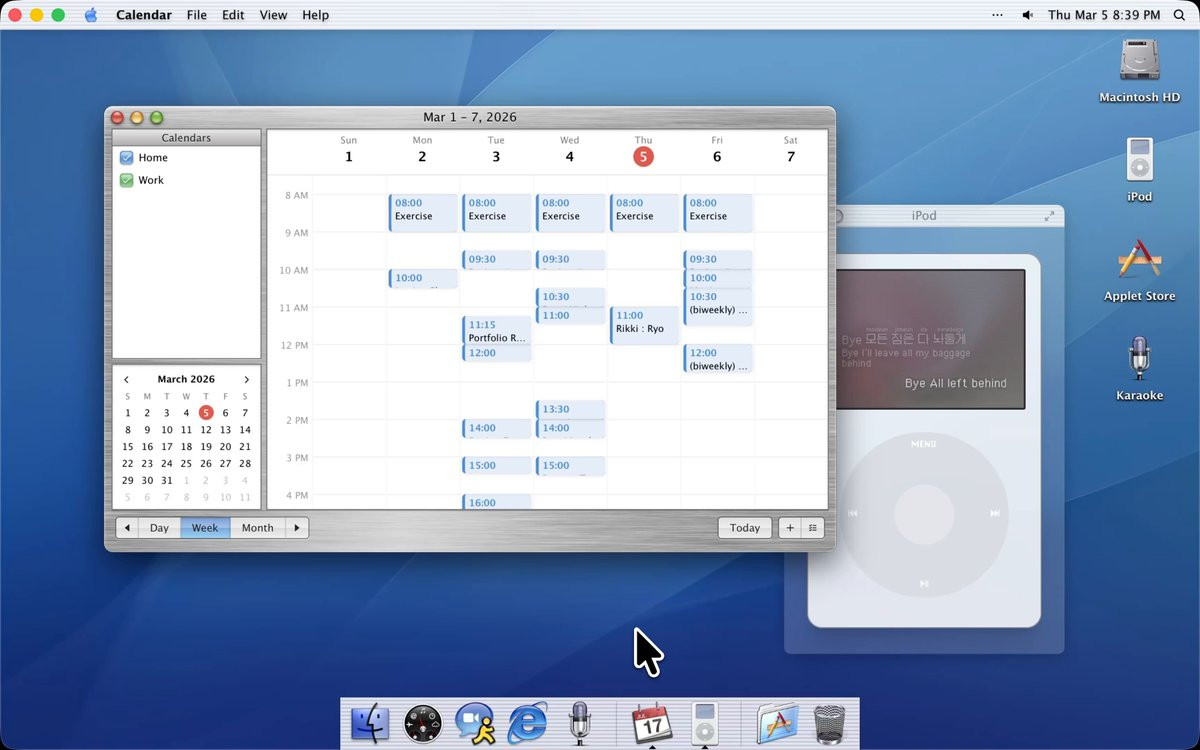Open the event list view icon
Viewport: 1200px width, 750px height.
coord(813,528)
